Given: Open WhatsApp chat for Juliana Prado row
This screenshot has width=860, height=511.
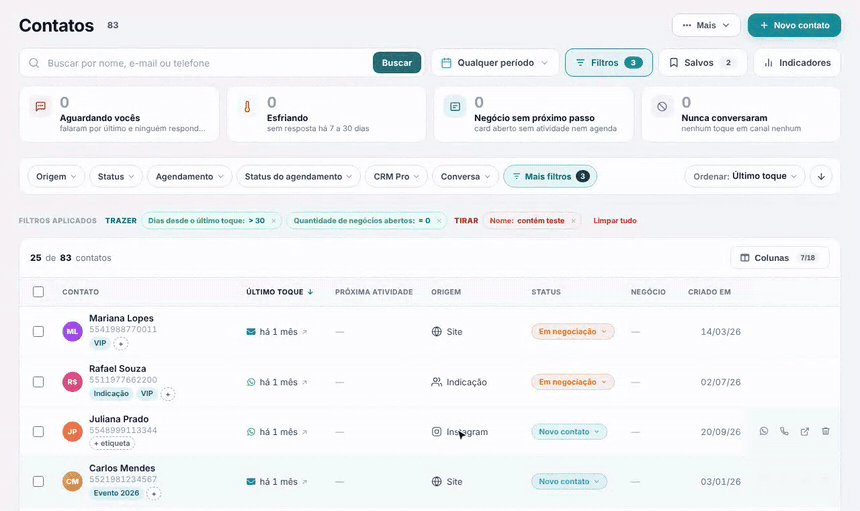Looking at the screenshot, I should [x=763, y=431].
